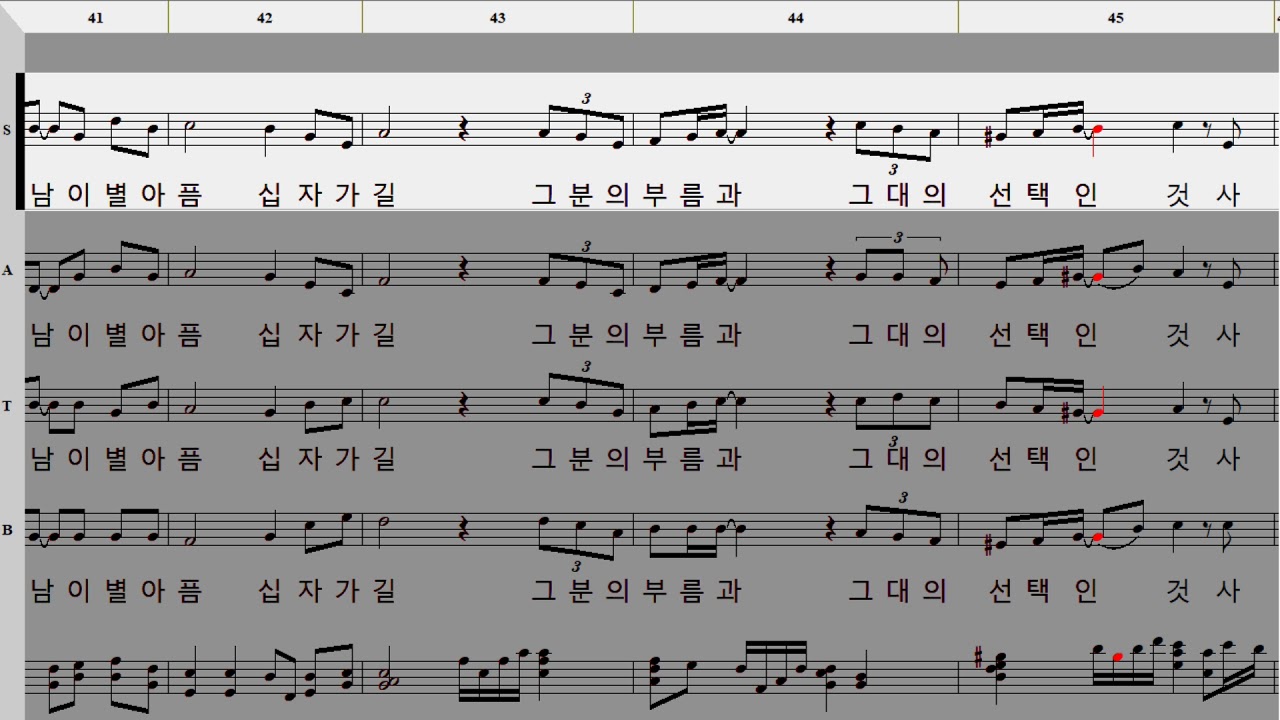Viewport: 1280px width, 720px height.
Task: Select the alto staff label A
Action: click(7, 270)
